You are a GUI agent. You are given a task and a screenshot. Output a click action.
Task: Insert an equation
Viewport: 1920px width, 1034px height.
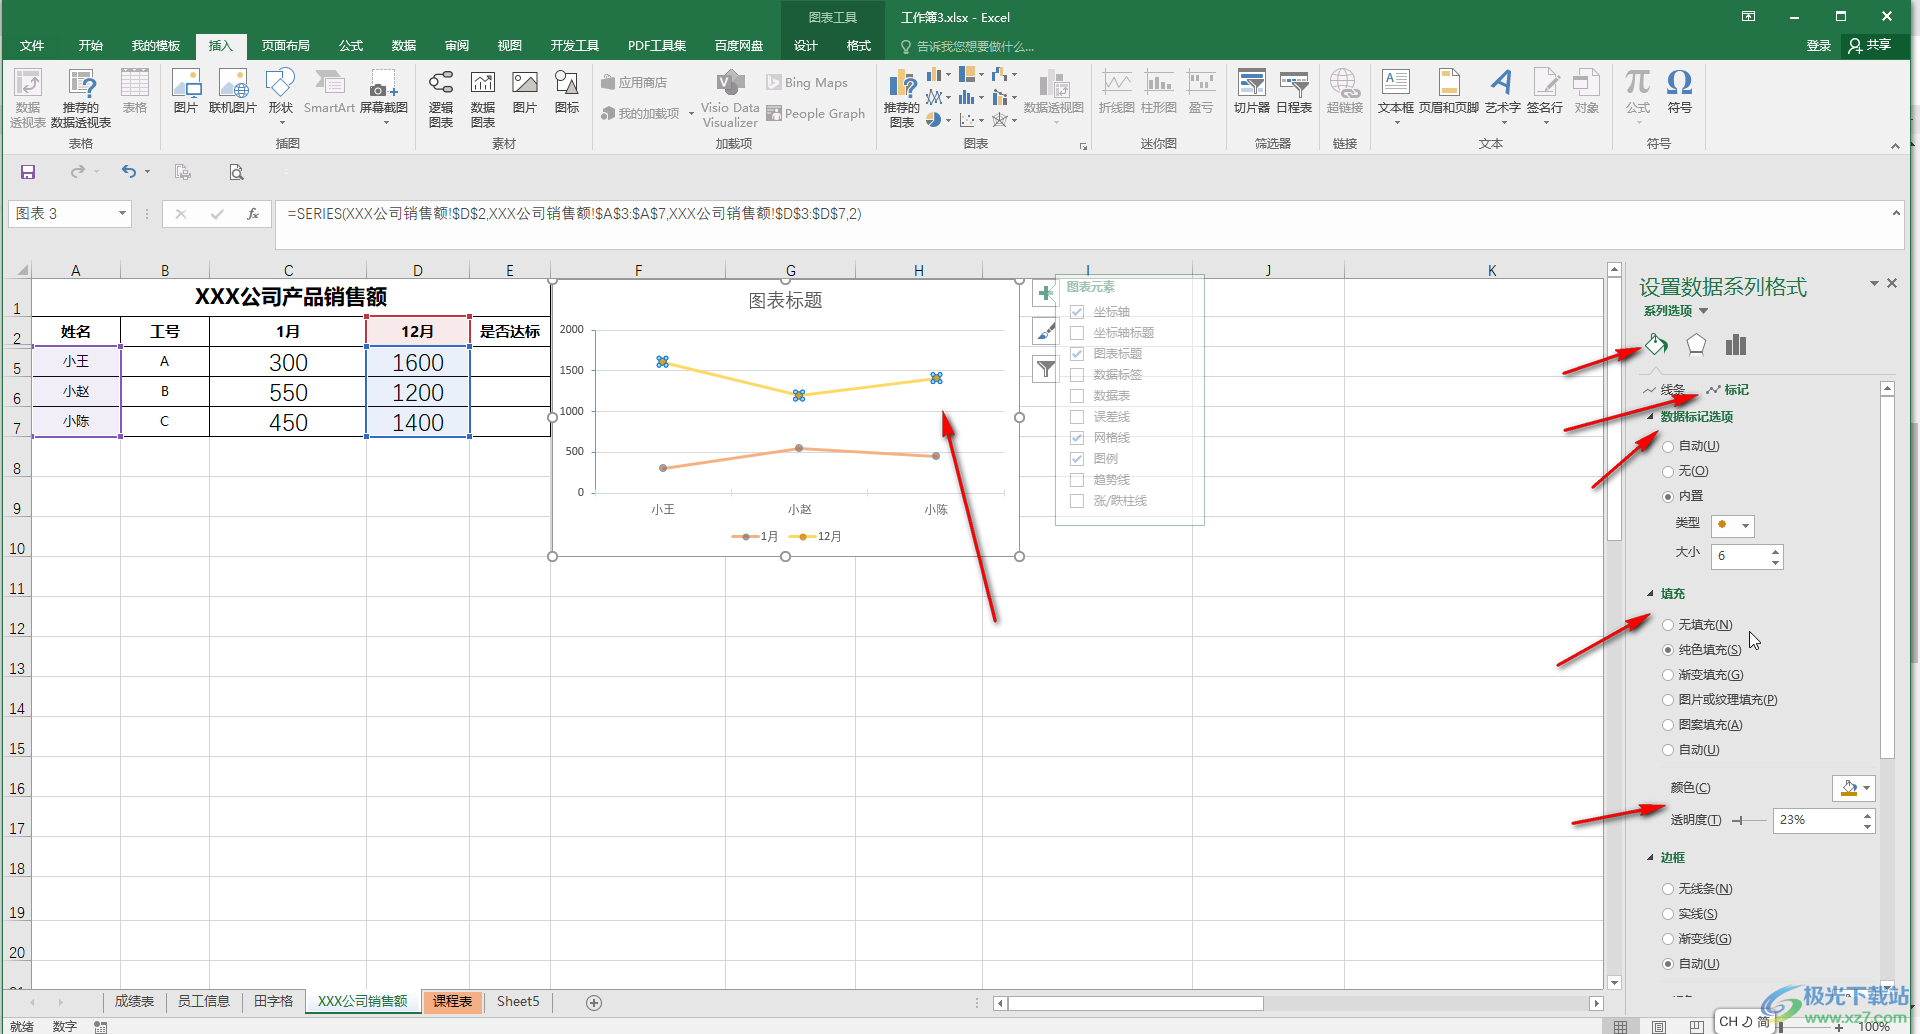(1638, 95)
